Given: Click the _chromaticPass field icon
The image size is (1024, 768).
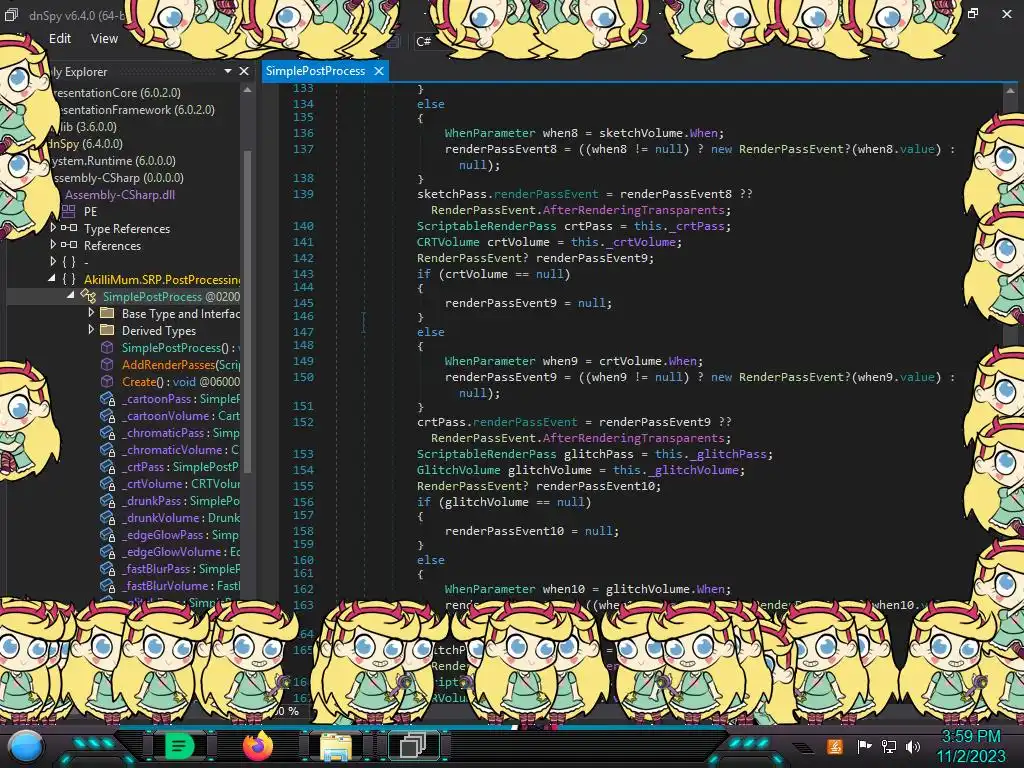Looking at the screenshot, I should (x=107, y=433).
